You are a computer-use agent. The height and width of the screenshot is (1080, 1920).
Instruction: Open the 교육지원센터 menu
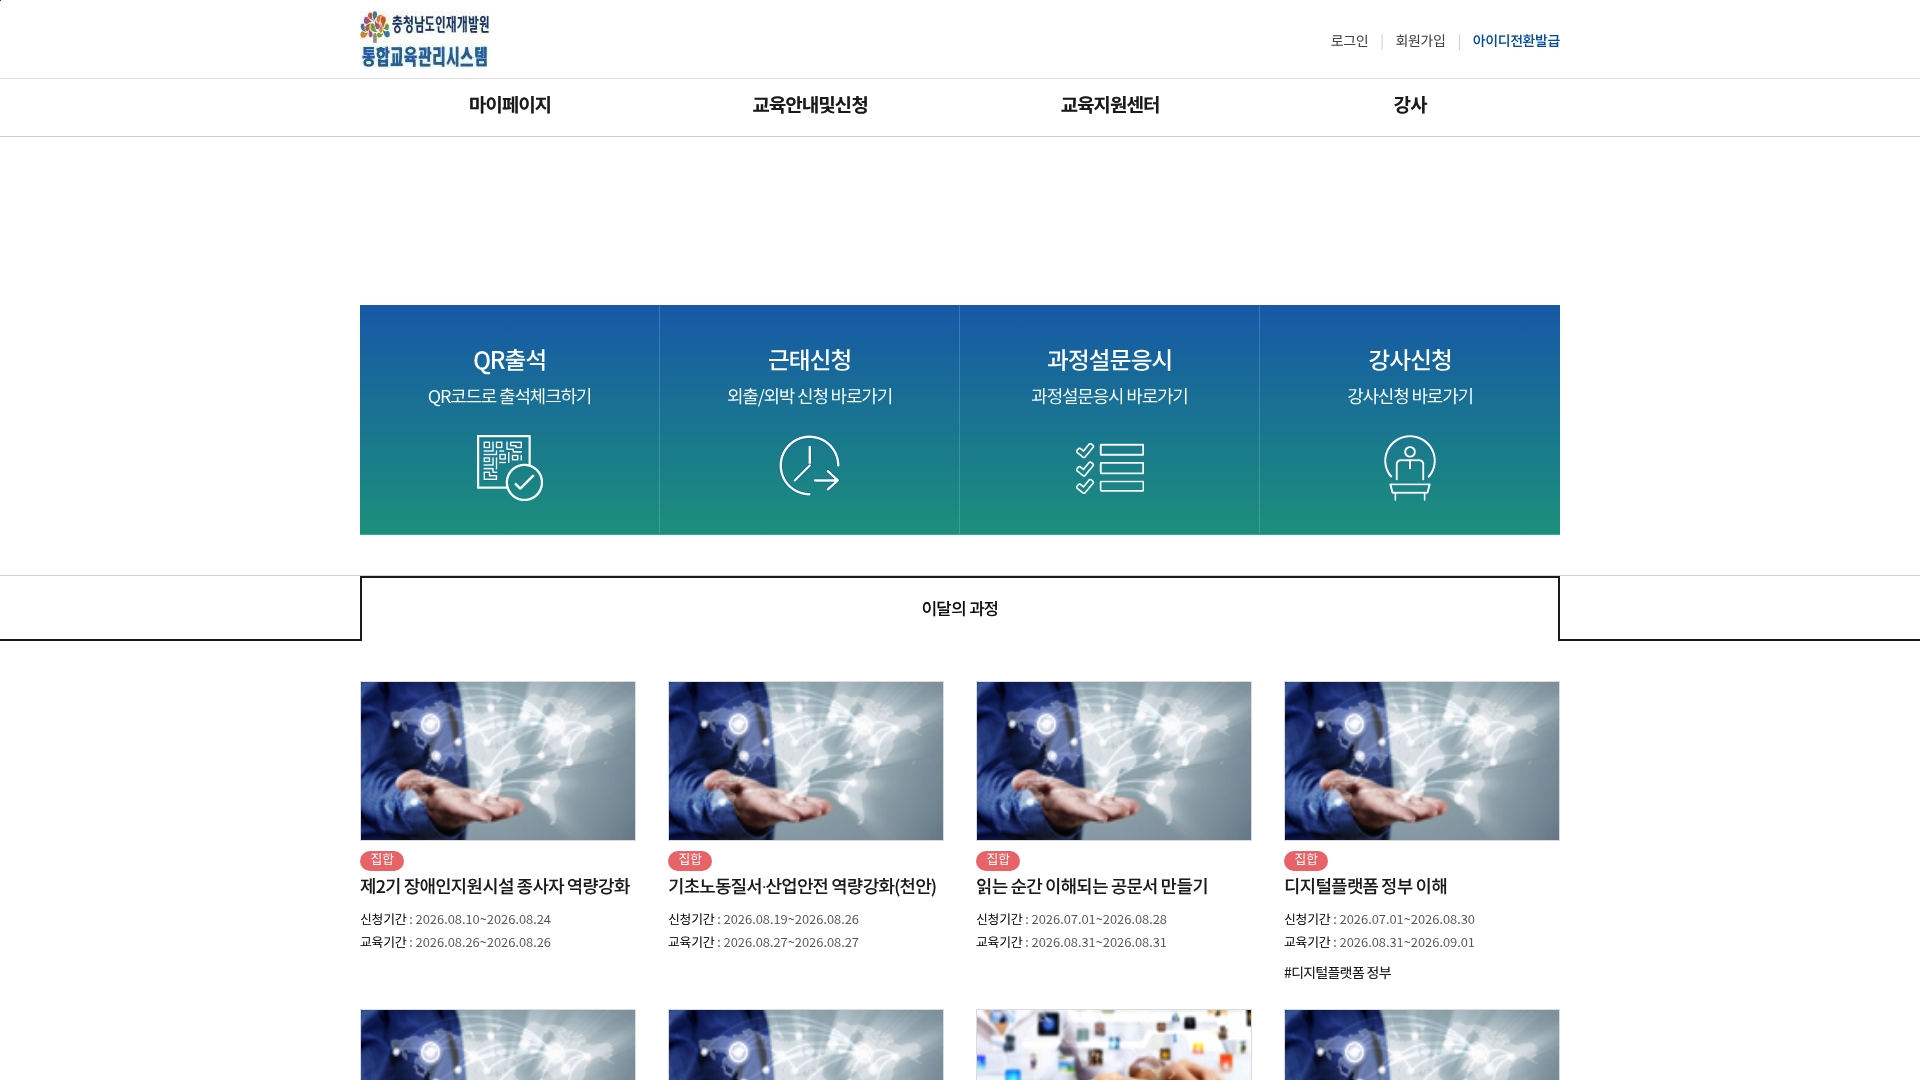click(x=1110, y=105)
